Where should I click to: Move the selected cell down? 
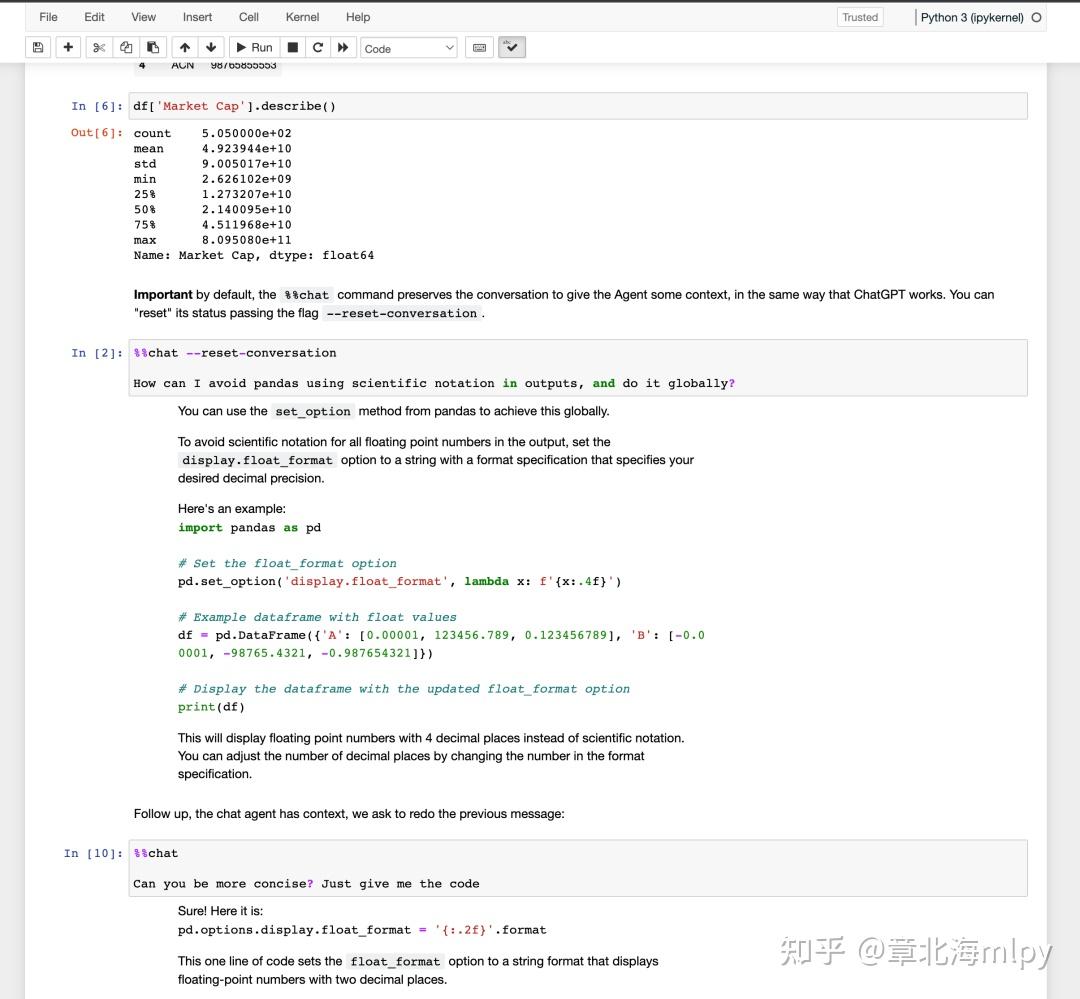click(x=211, y=47)
